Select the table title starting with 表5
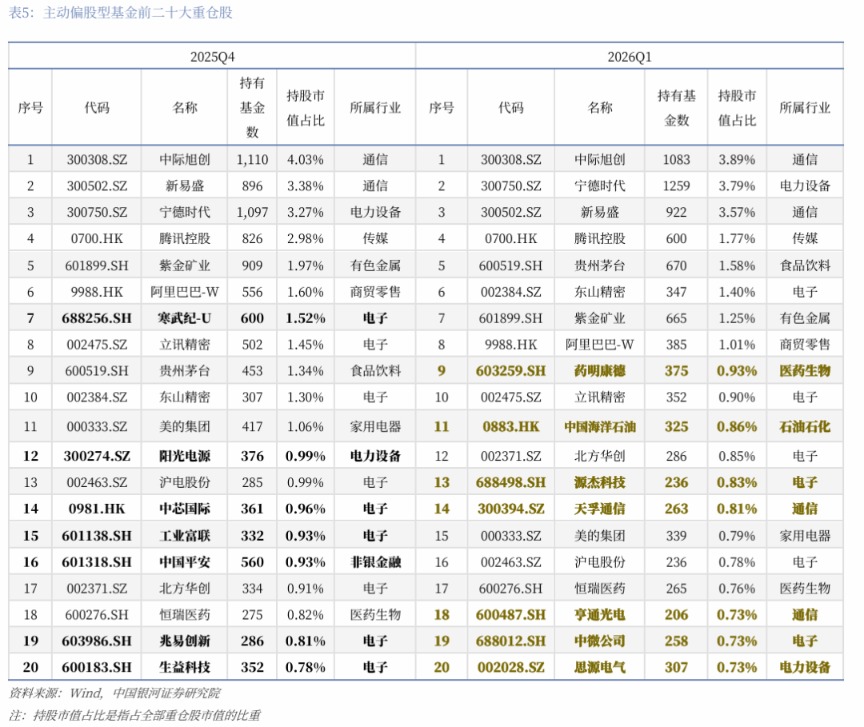Image resolution: width=864 pixels, height=727 pixels. pos(123,14)
